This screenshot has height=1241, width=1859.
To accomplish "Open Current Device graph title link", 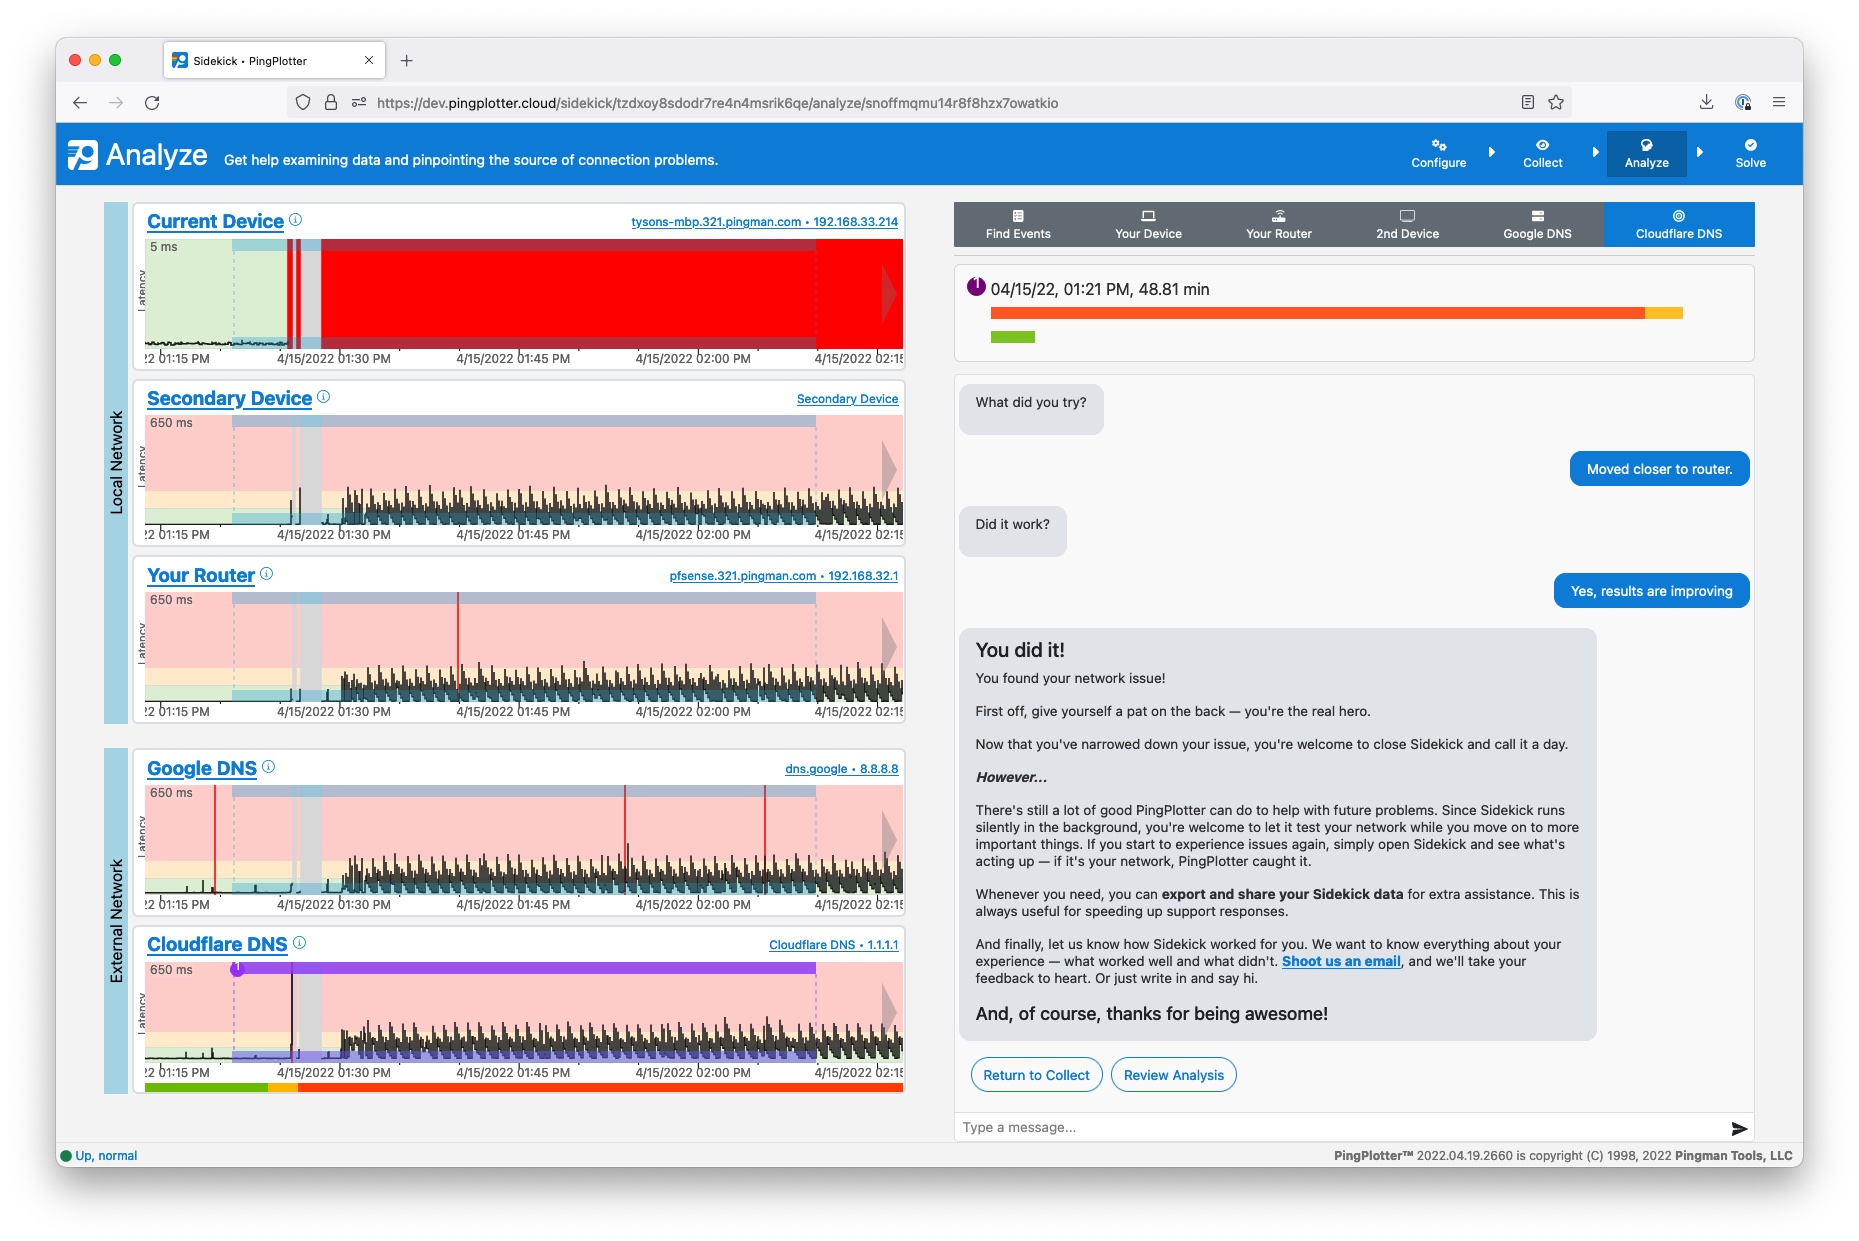I will coord(215,222).
